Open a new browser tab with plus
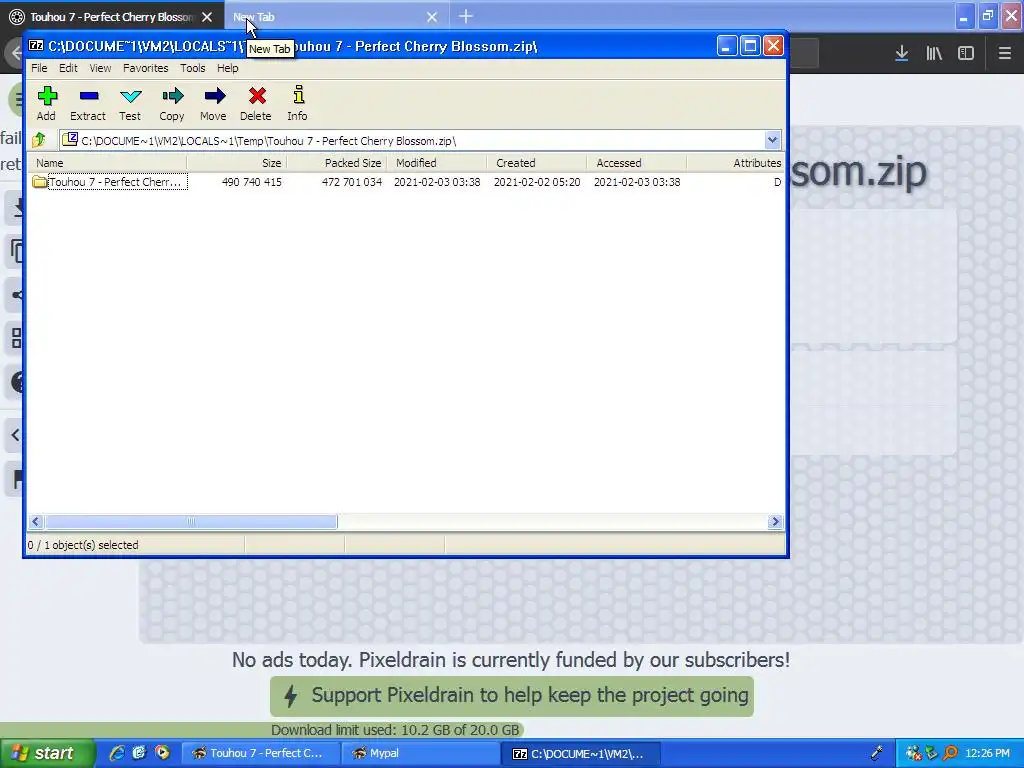The image size is (1024, 768). (466, 16)
